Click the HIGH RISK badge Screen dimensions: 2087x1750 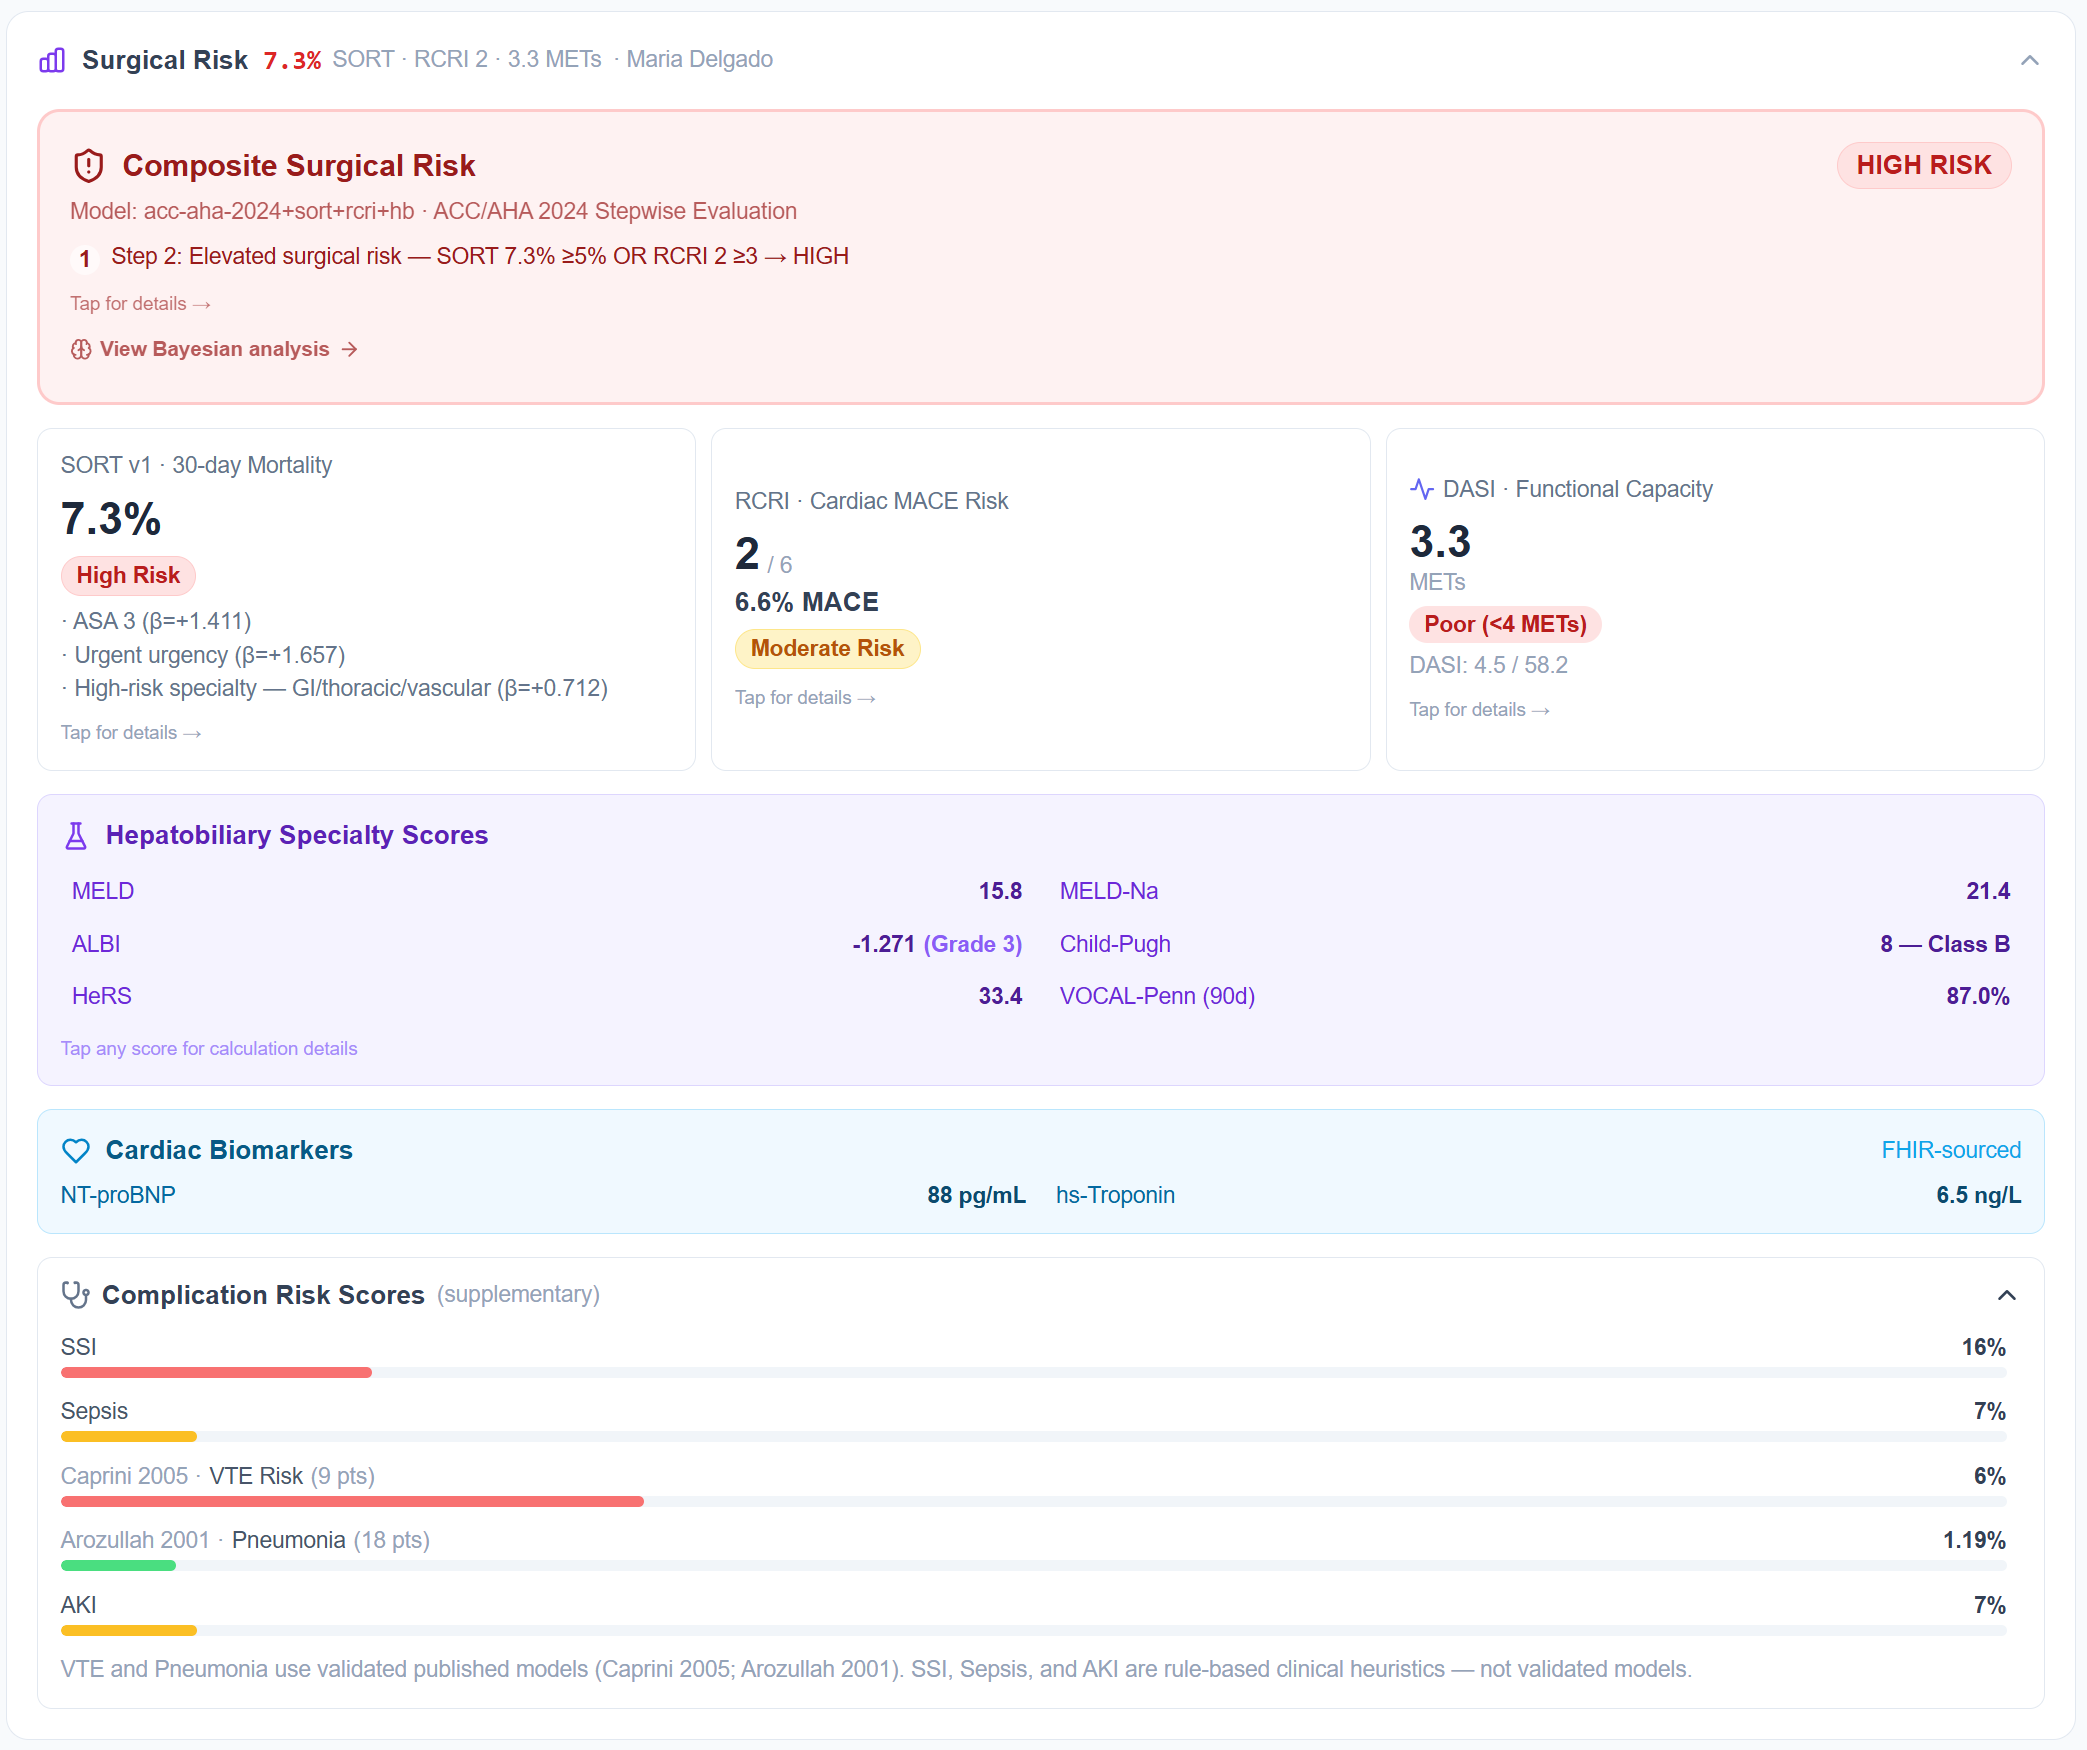tap(1922, 166)
